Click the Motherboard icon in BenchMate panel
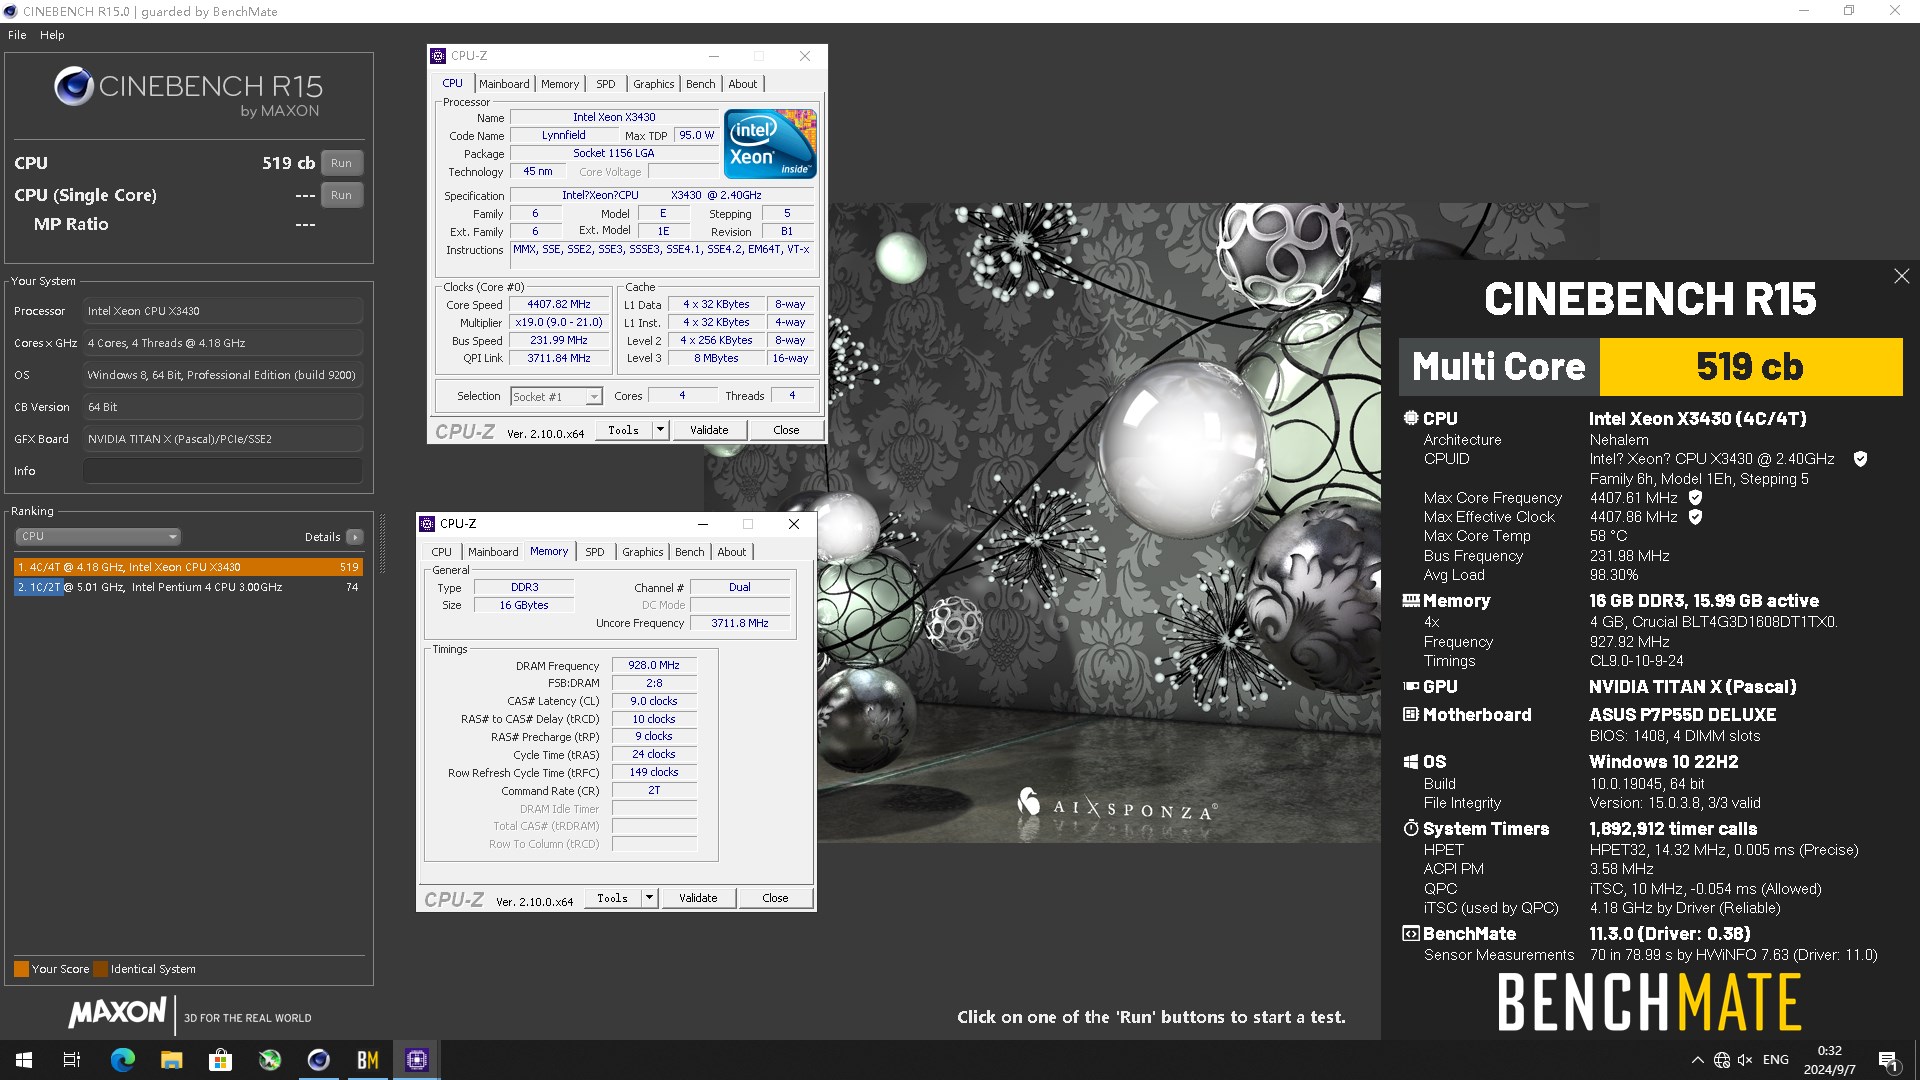1920x1080 pixels. (x=1411, y=714)
